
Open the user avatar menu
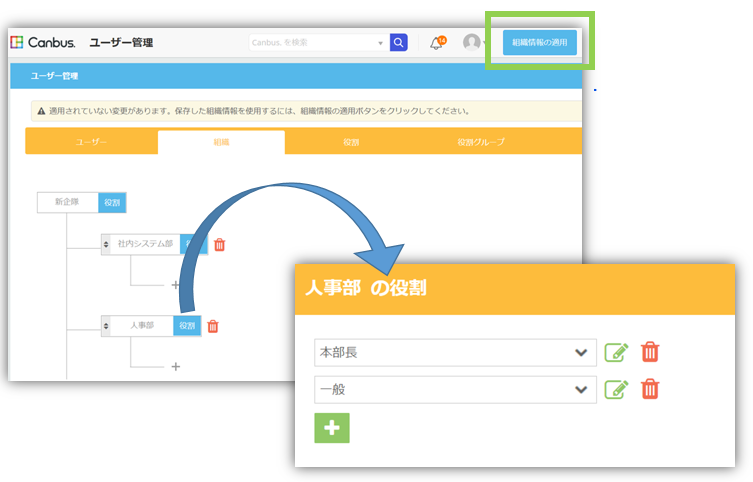point(472,42)
